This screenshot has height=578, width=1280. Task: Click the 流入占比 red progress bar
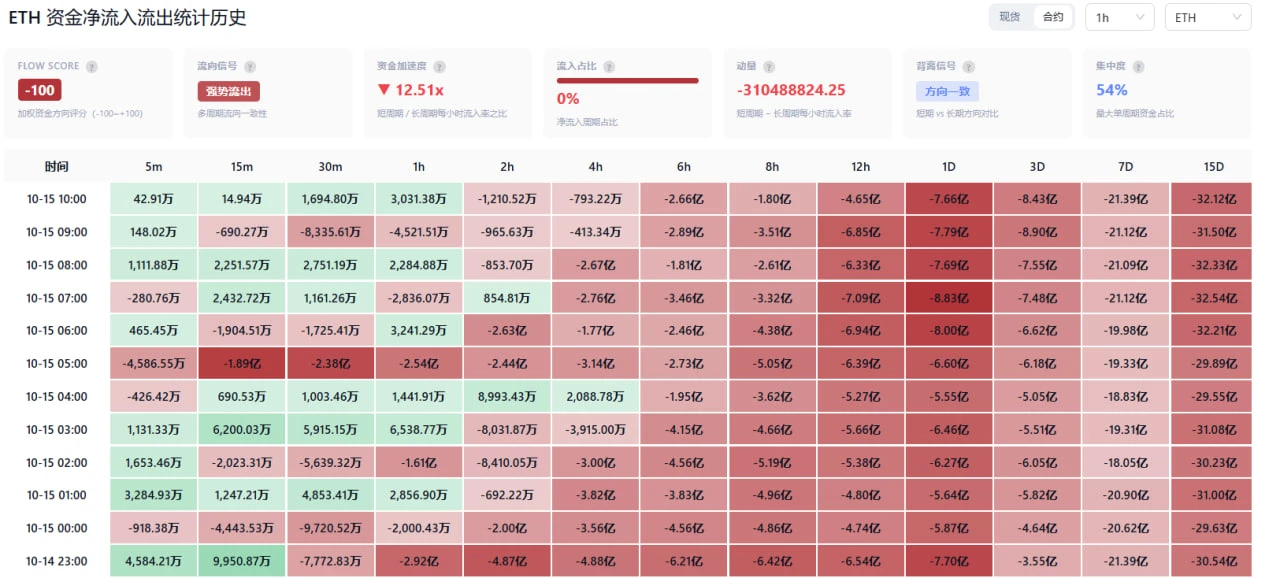(627, 80)
